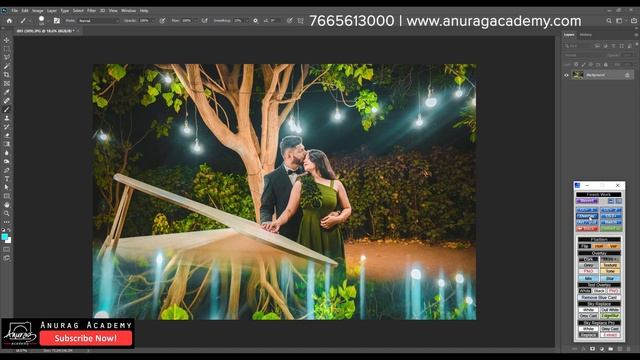640x360 pixels.
Task: Open the Opacity slider arrow in options bar
Action: point(153,20)
